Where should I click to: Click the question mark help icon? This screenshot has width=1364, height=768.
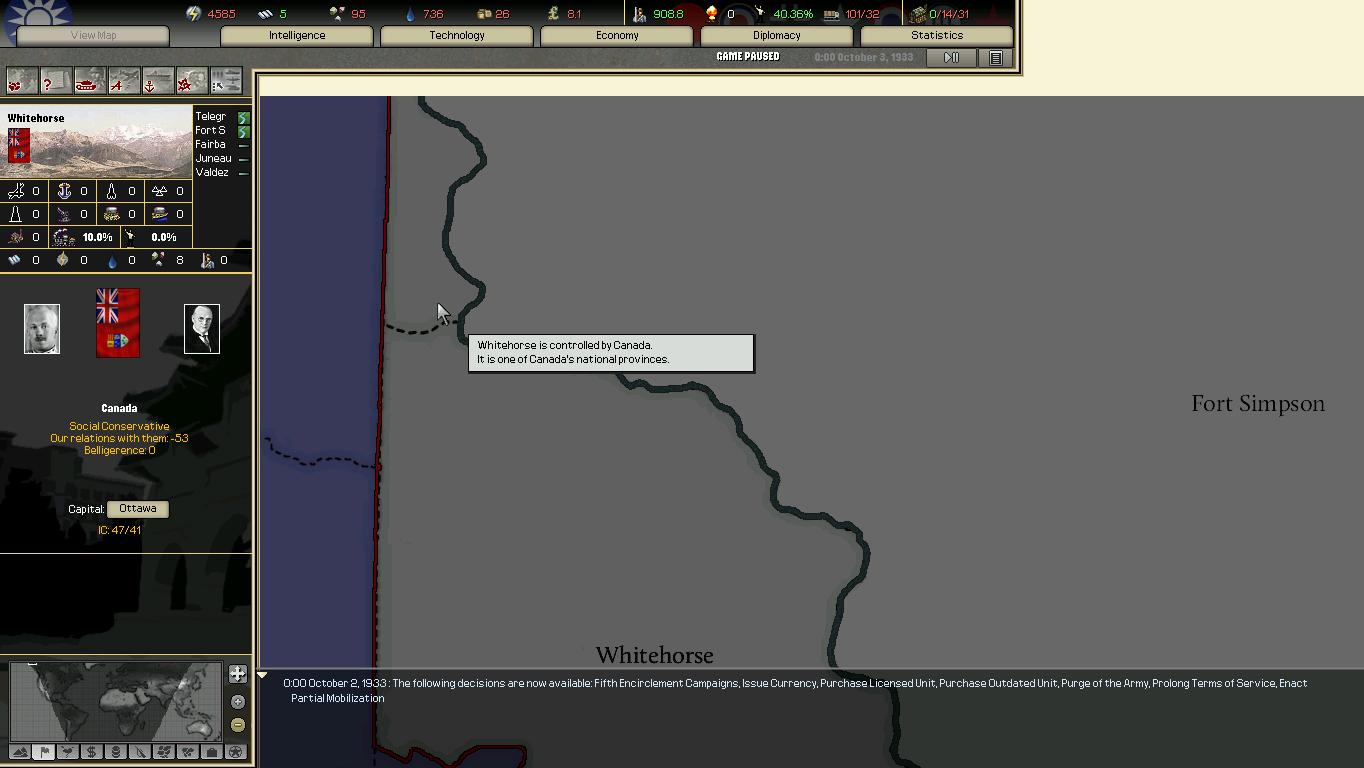coord(56,81)
